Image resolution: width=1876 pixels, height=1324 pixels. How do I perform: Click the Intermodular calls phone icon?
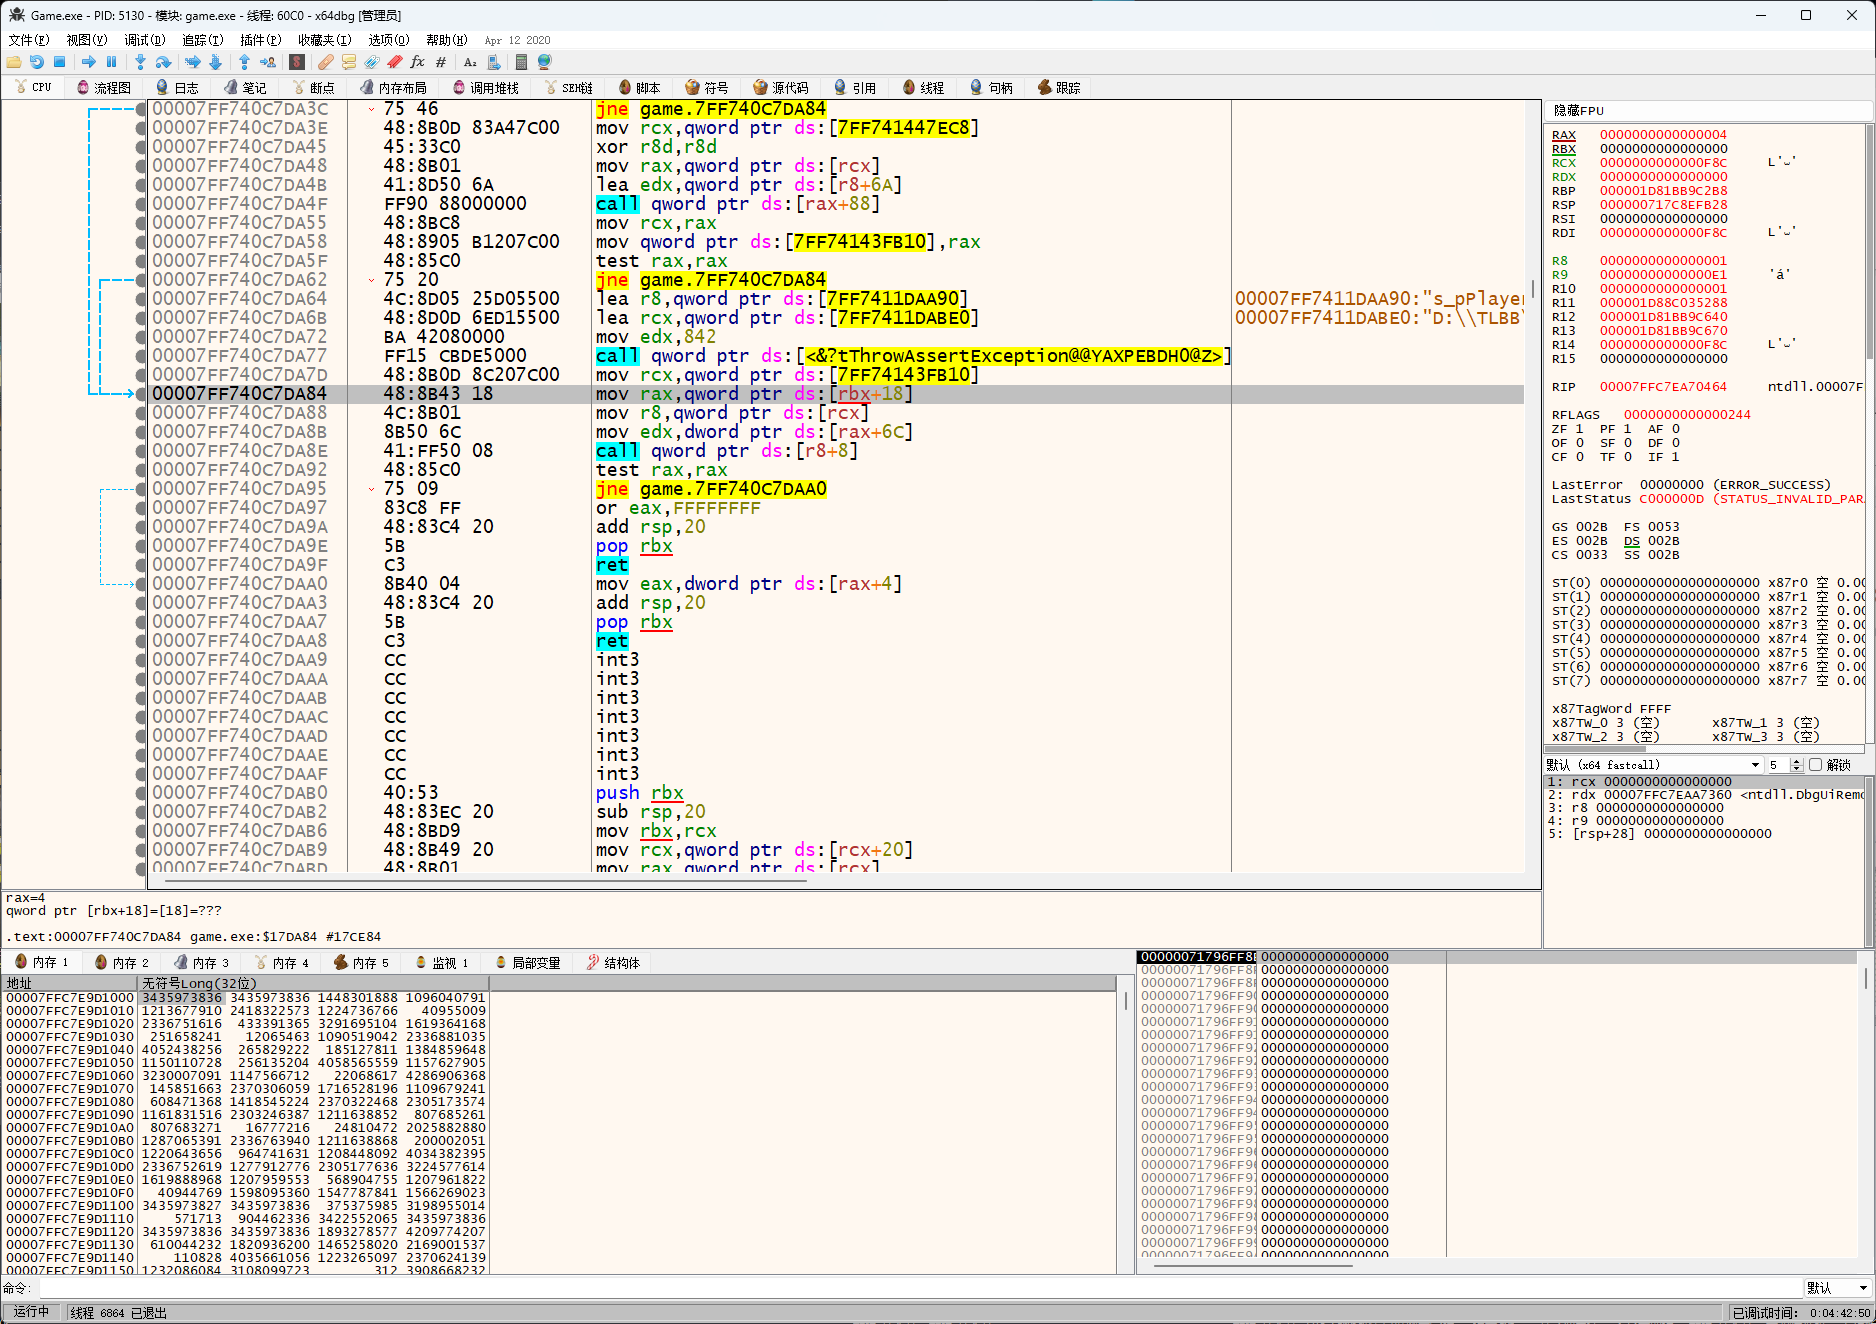pos(493,62)
